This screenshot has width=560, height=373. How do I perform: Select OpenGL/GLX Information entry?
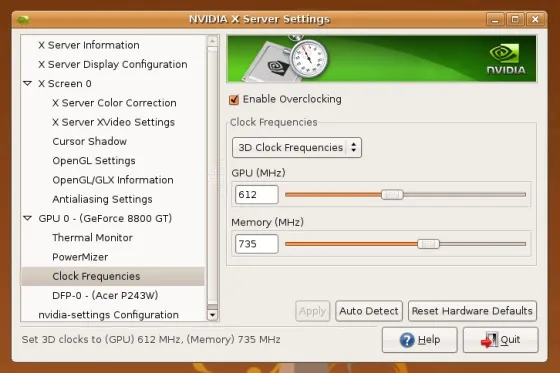click(112, 180)
